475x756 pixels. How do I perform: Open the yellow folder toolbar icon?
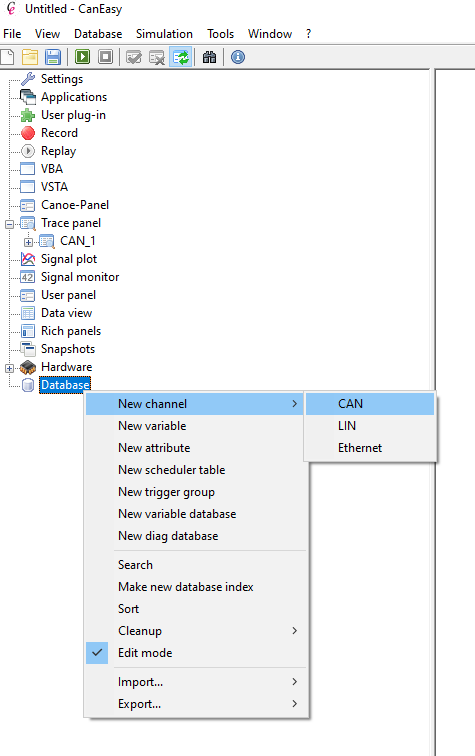click(x=30, y=57)
